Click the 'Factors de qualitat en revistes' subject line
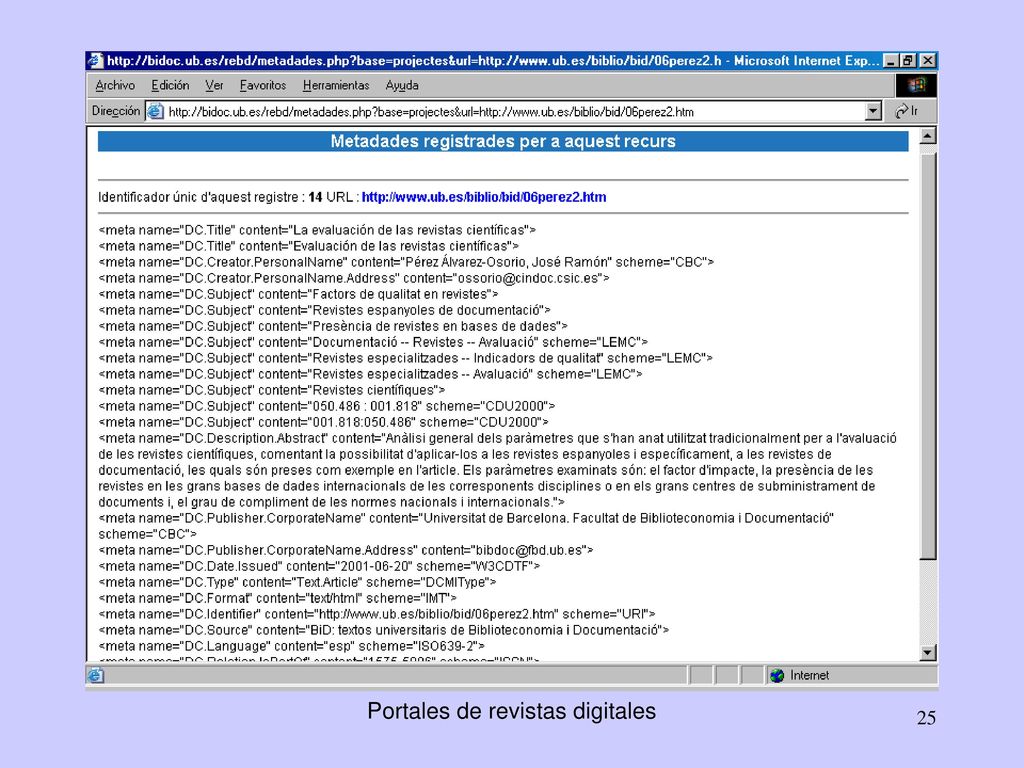The width and height of the screenshot is (1024, 768). (x=298, y=294)
